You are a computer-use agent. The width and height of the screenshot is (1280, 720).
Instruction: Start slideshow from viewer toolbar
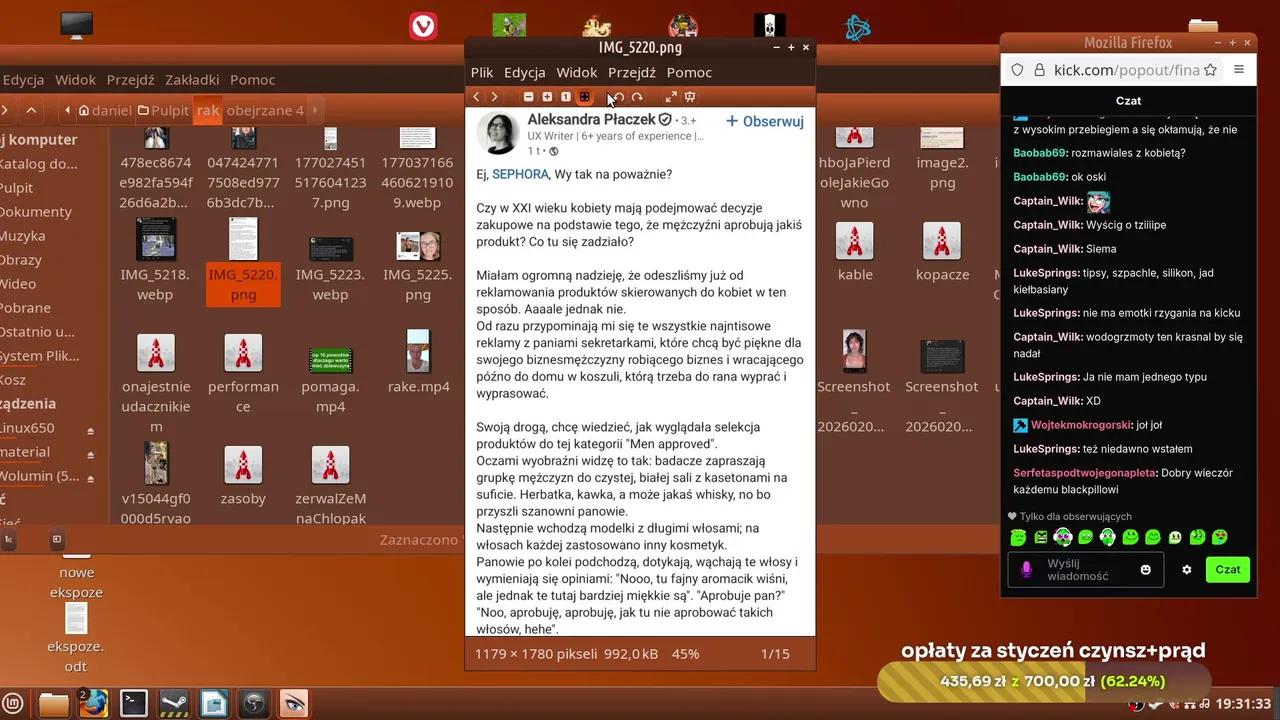click(690, 97)
